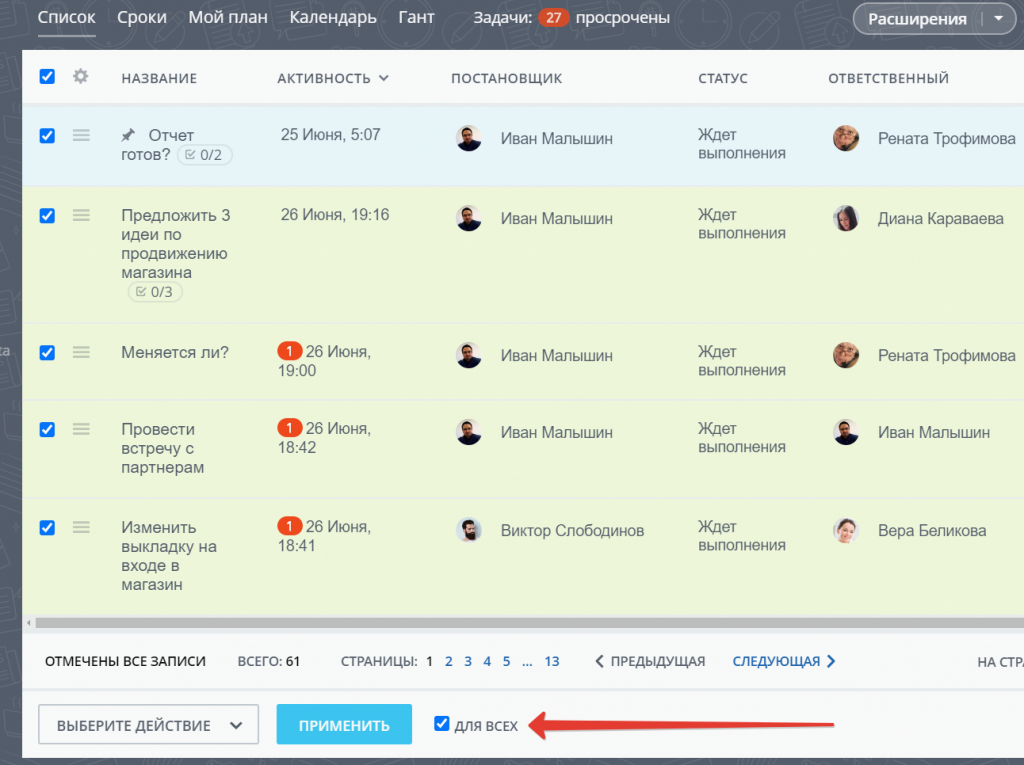
Task: Switch to the Список tab
Action: [x=67, y=18]
